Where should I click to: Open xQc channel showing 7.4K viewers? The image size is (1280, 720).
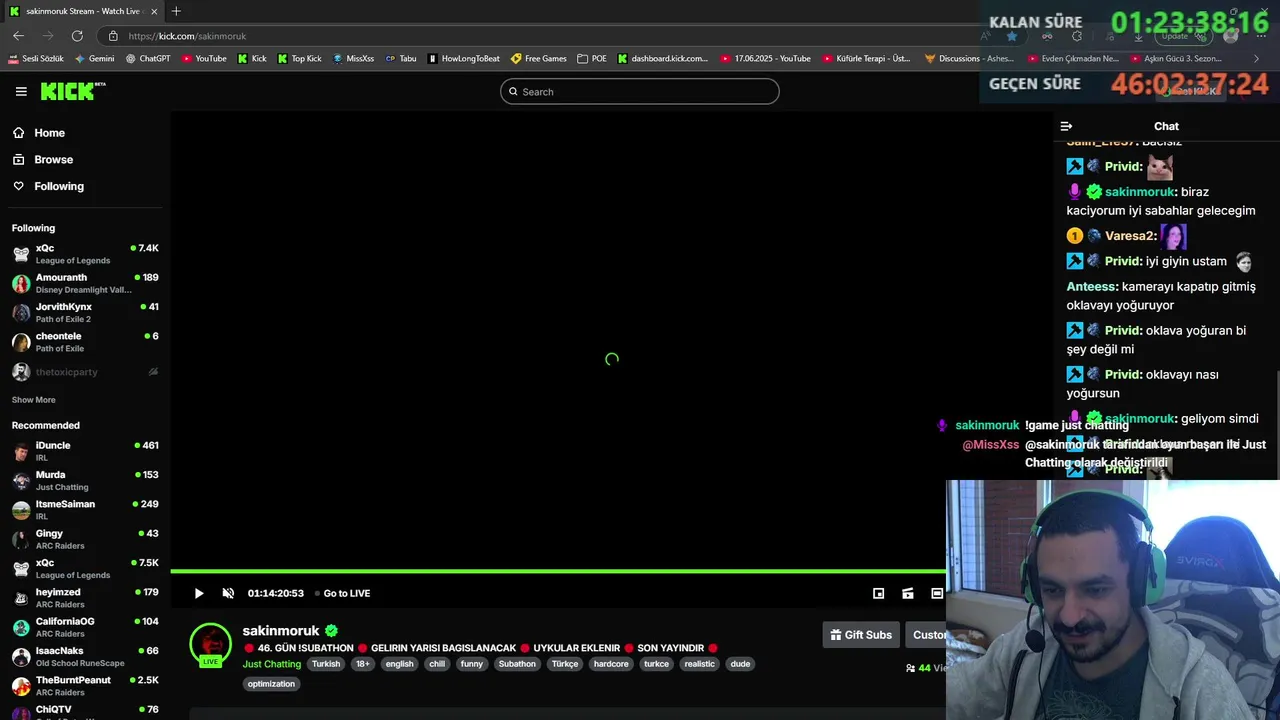(85, 254)
